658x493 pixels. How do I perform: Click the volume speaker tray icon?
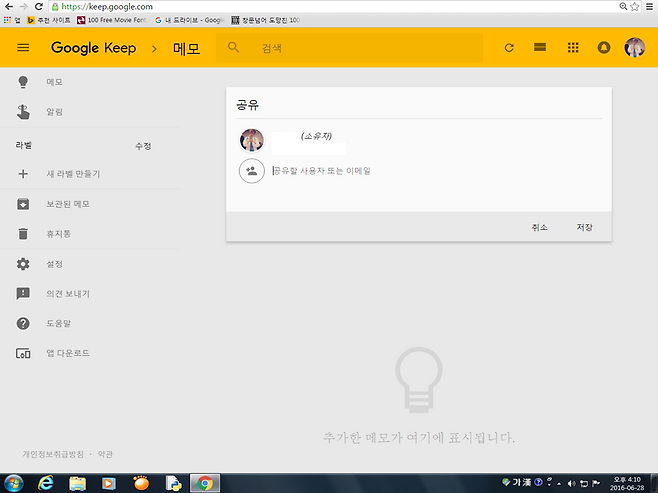[x=571, y=483]
